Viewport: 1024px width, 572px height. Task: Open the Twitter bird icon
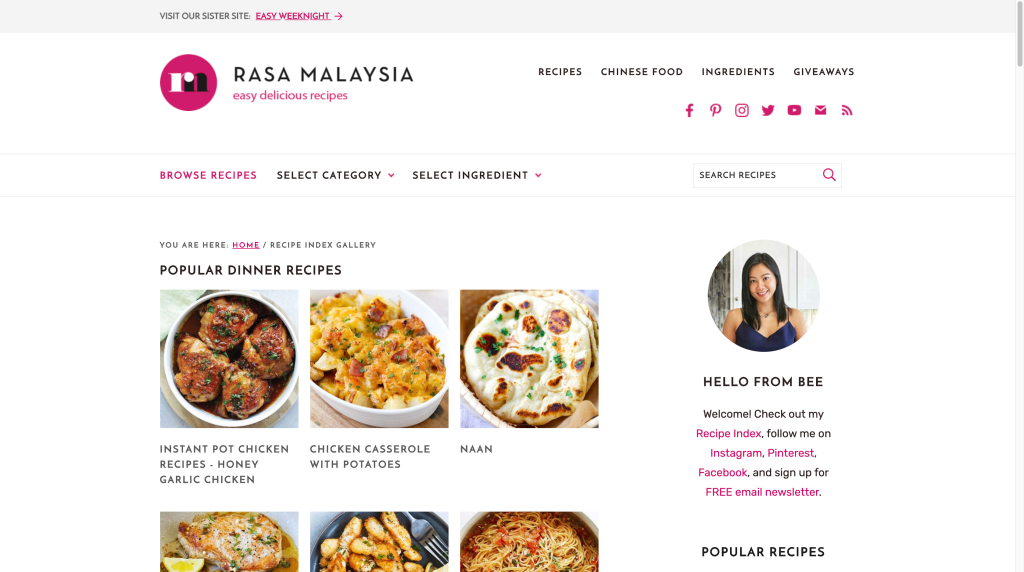768,110
